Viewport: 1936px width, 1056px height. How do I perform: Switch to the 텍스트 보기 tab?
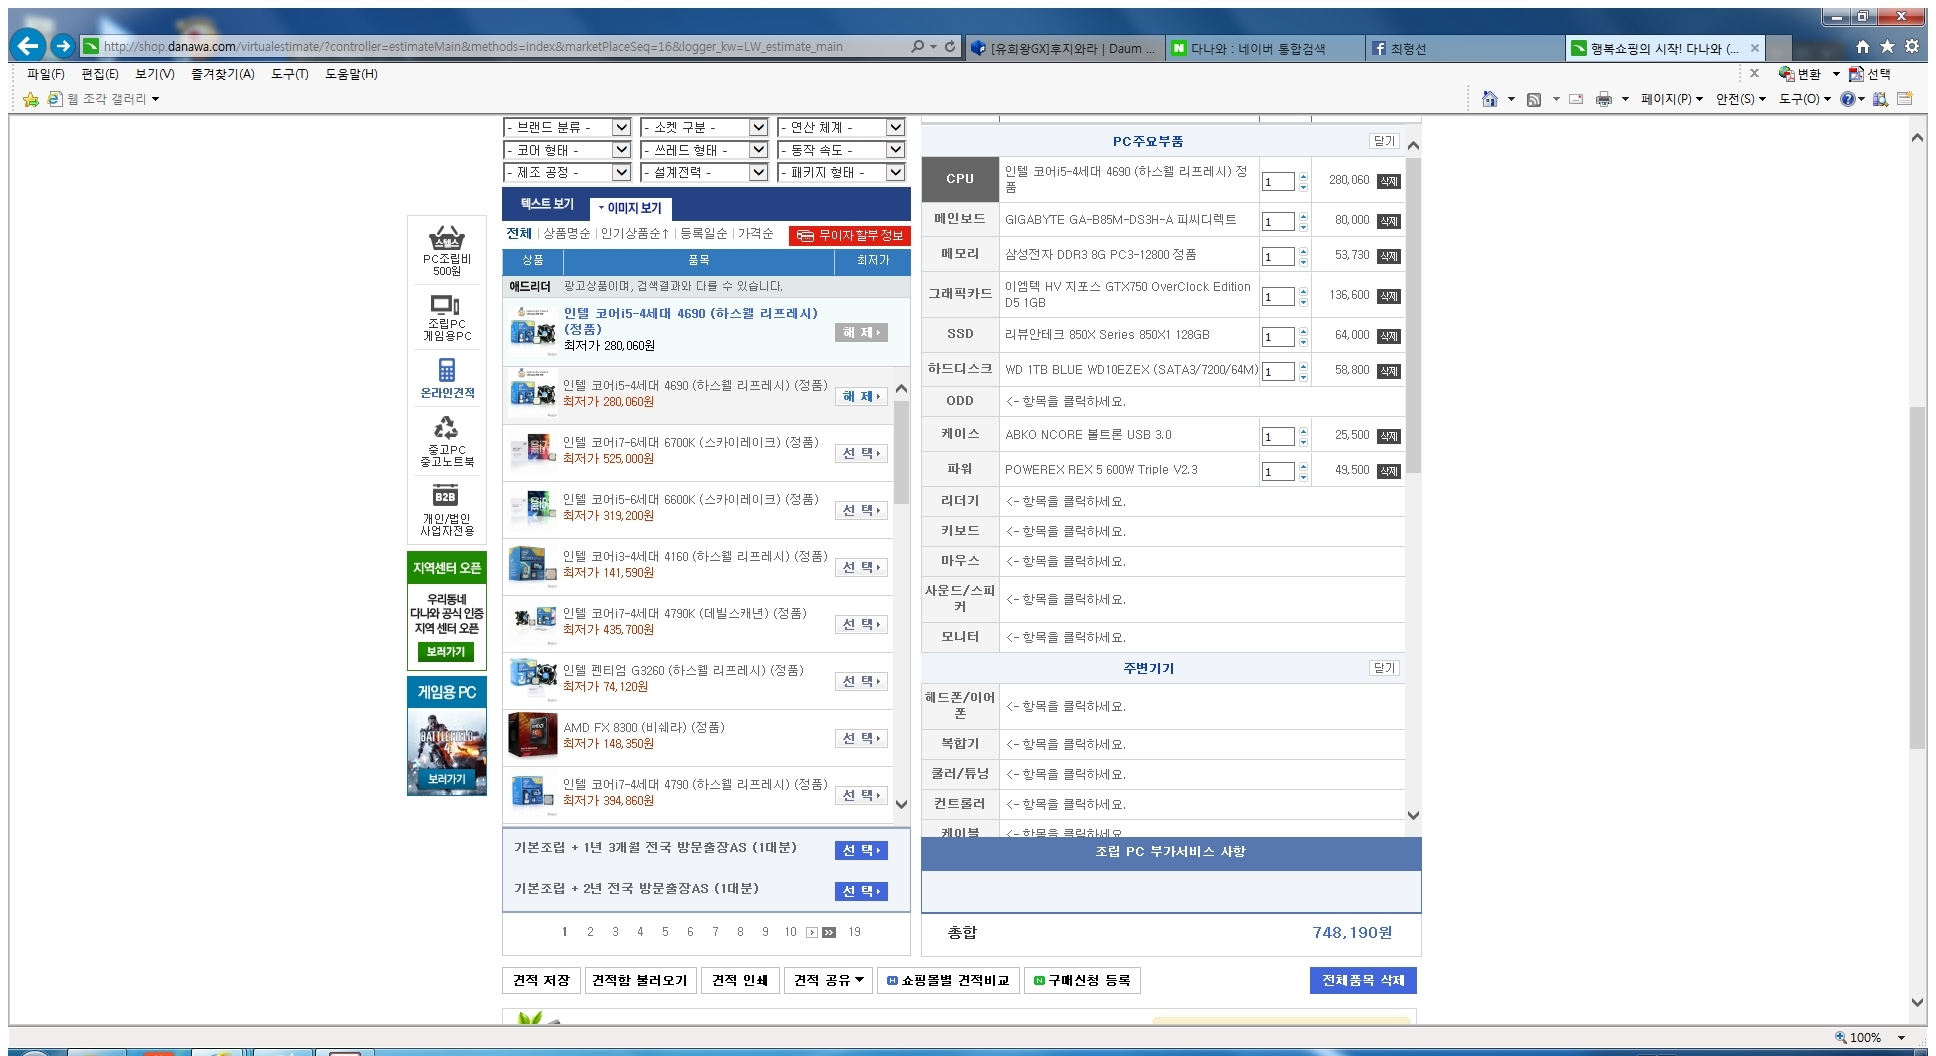coord(546,204)
